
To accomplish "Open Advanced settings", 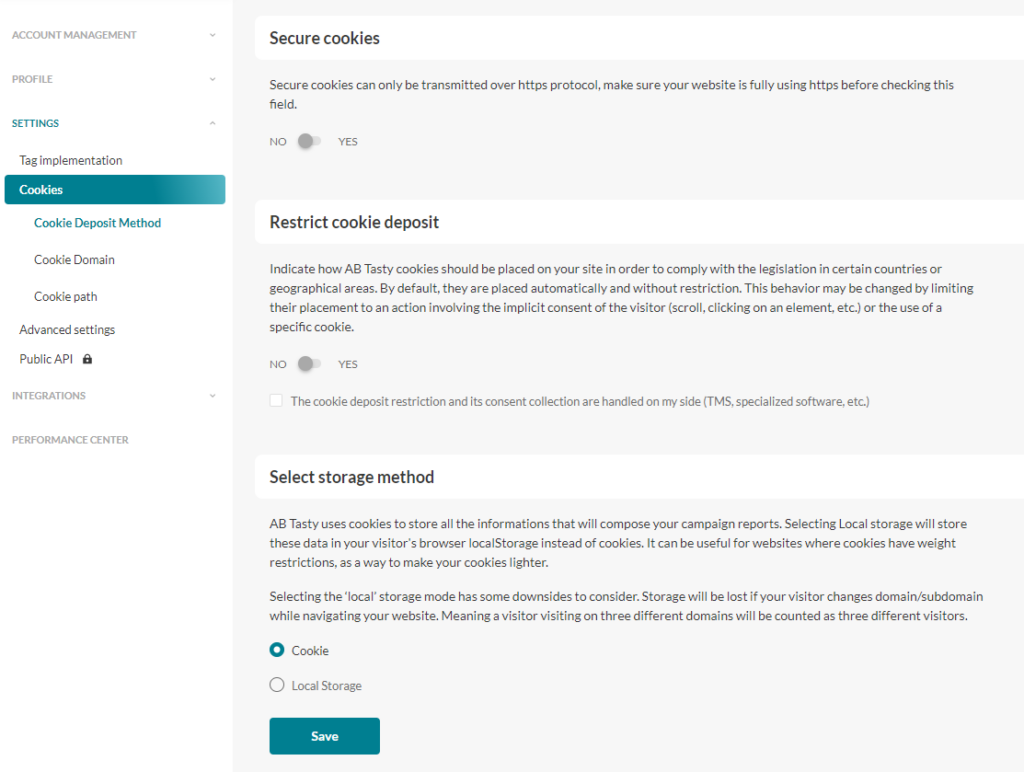I will point(67,330).
